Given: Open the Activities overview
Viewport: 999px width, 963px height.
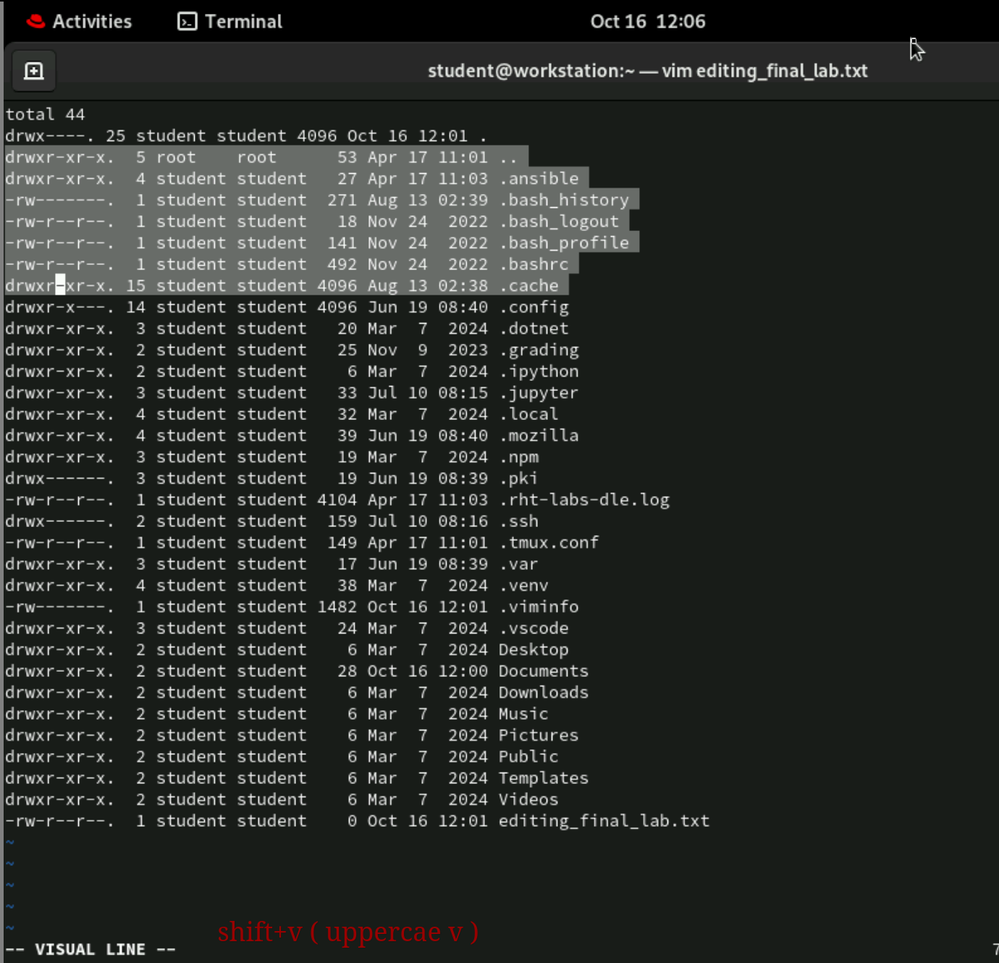Looking at the screenshot, I should [x=91, y=21].
